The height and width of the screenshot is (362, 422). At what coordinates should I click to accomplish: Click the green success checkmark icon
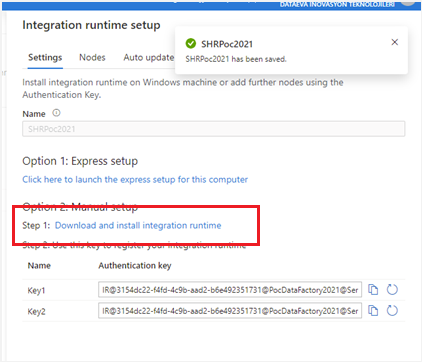[x=191, y=43]
